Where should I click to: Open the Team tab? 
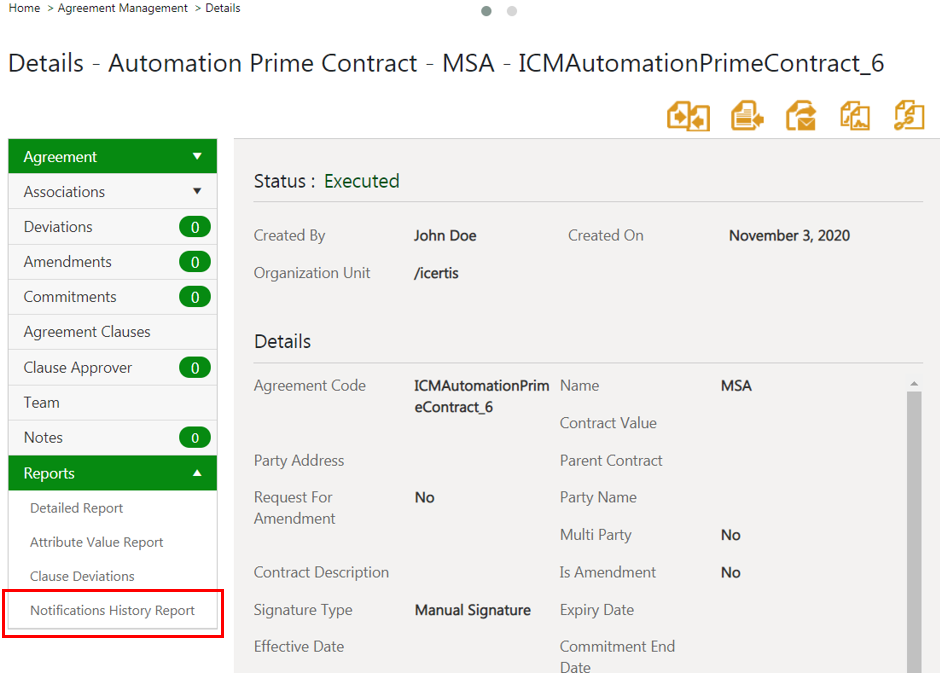(113, 402)
